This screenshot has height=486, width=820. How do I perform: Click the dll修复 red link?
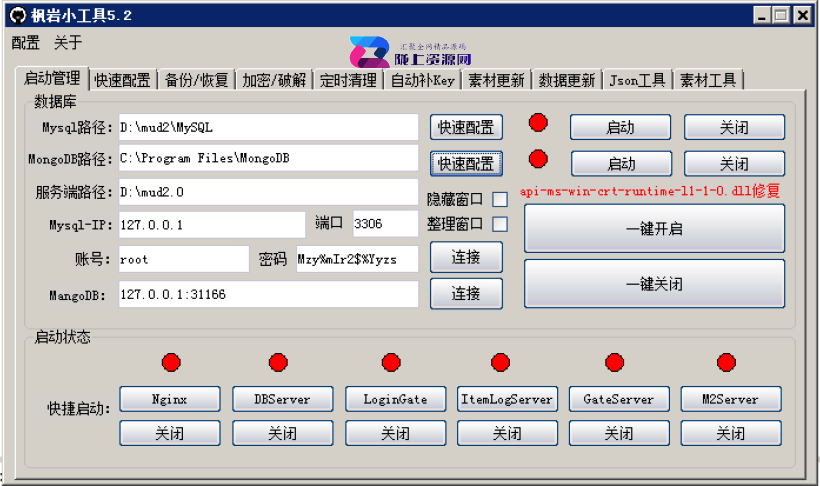pyautogui.click(x=650, y=191)
